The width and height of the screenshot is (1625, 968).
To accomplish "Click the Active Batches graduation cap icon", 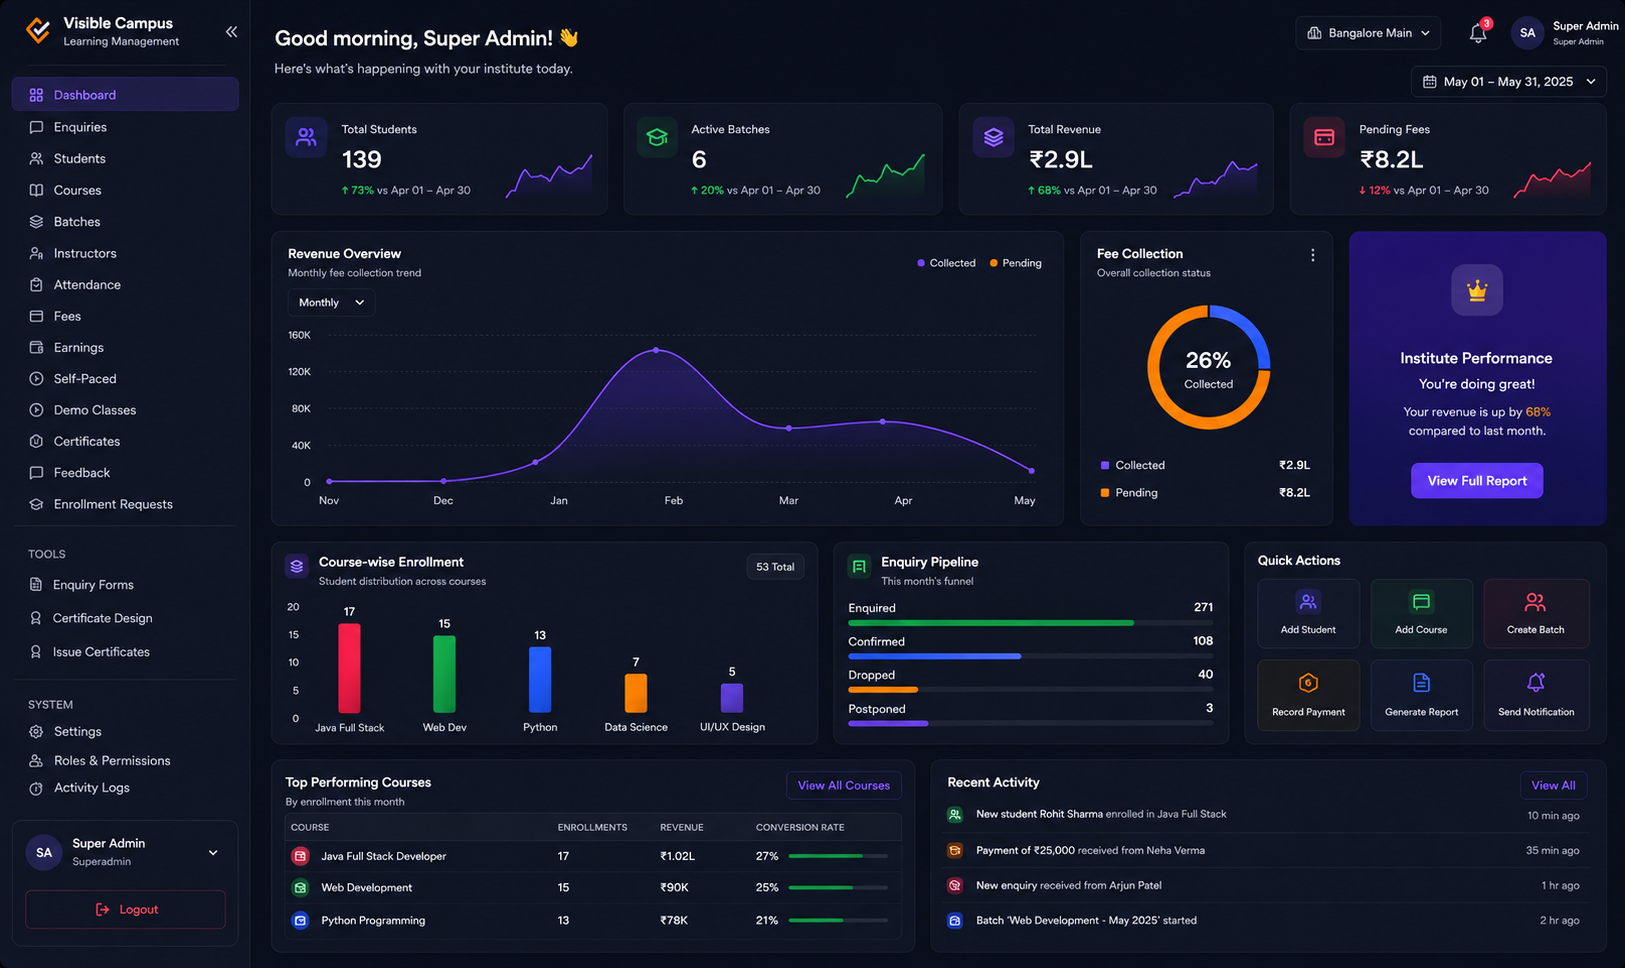I will coord(657,137).
